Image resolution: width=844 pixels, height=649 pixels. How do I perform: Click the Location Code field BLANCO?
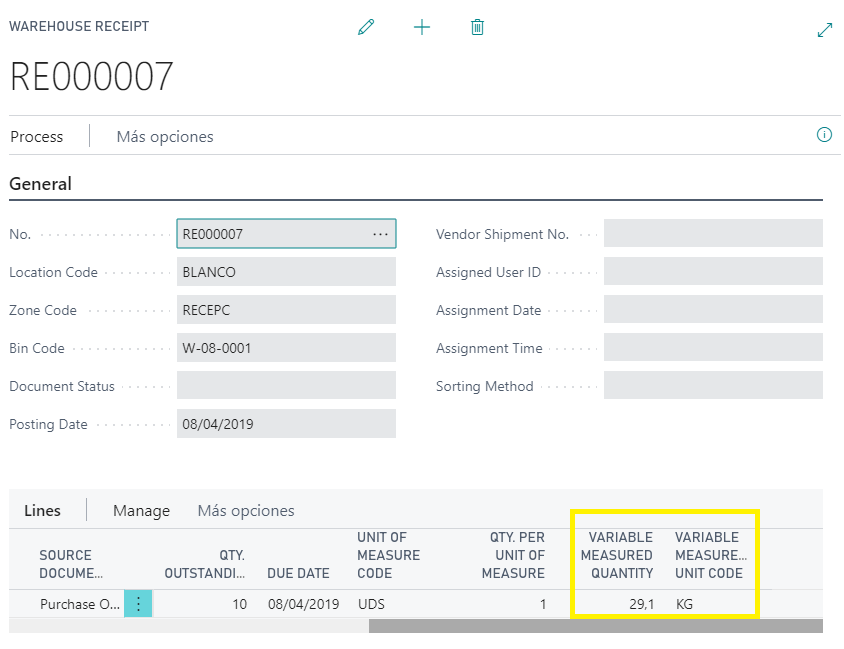[x=286, y=272]
